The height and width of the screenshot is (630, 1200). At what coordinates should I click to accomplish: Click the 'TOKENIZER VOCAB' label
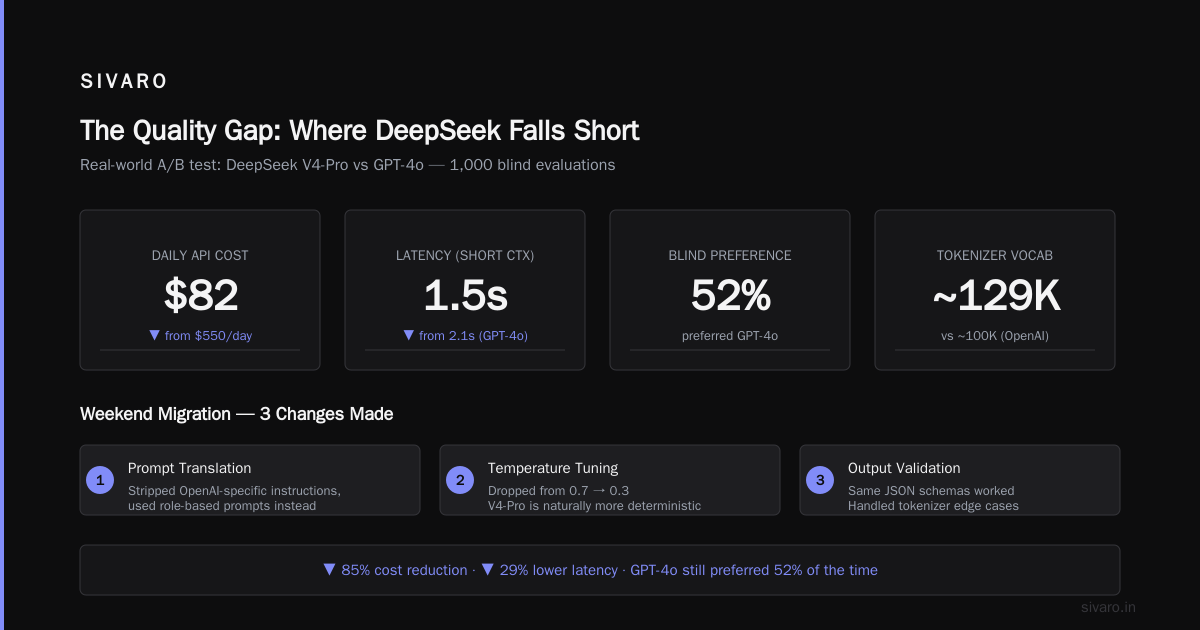pyautogui.click(x=995, y=255)
